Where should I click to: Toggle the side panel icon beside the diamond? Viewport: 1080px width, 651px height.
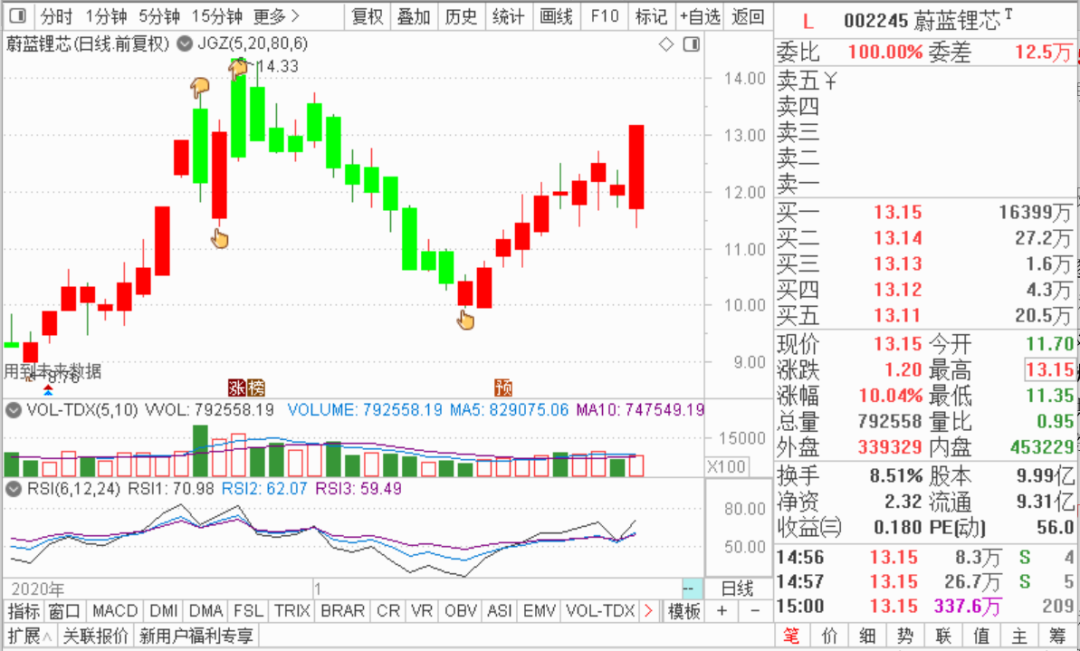point(690,44)
